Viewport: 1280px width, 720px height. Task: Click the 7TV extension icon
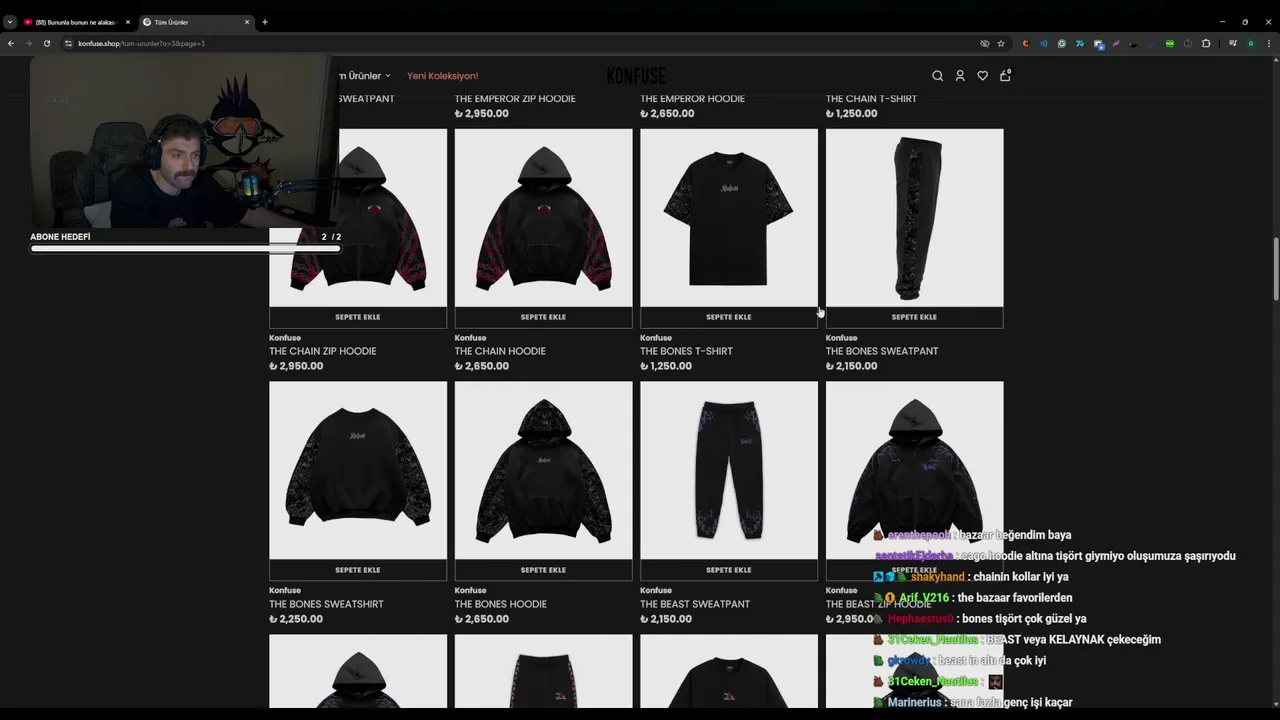[1080, 43]
